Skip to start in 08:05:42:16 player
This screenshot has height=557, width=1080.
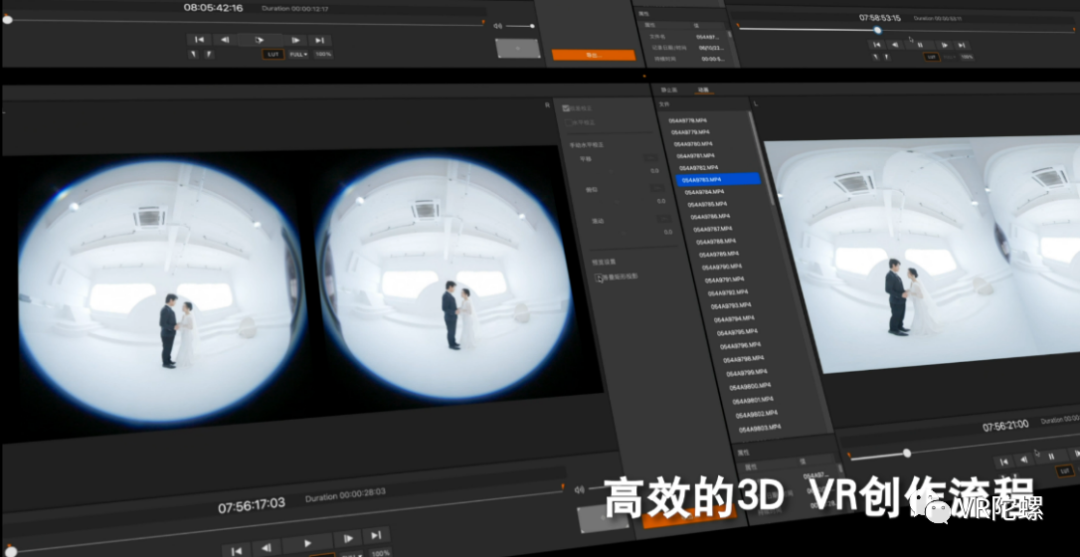(199, 40)
